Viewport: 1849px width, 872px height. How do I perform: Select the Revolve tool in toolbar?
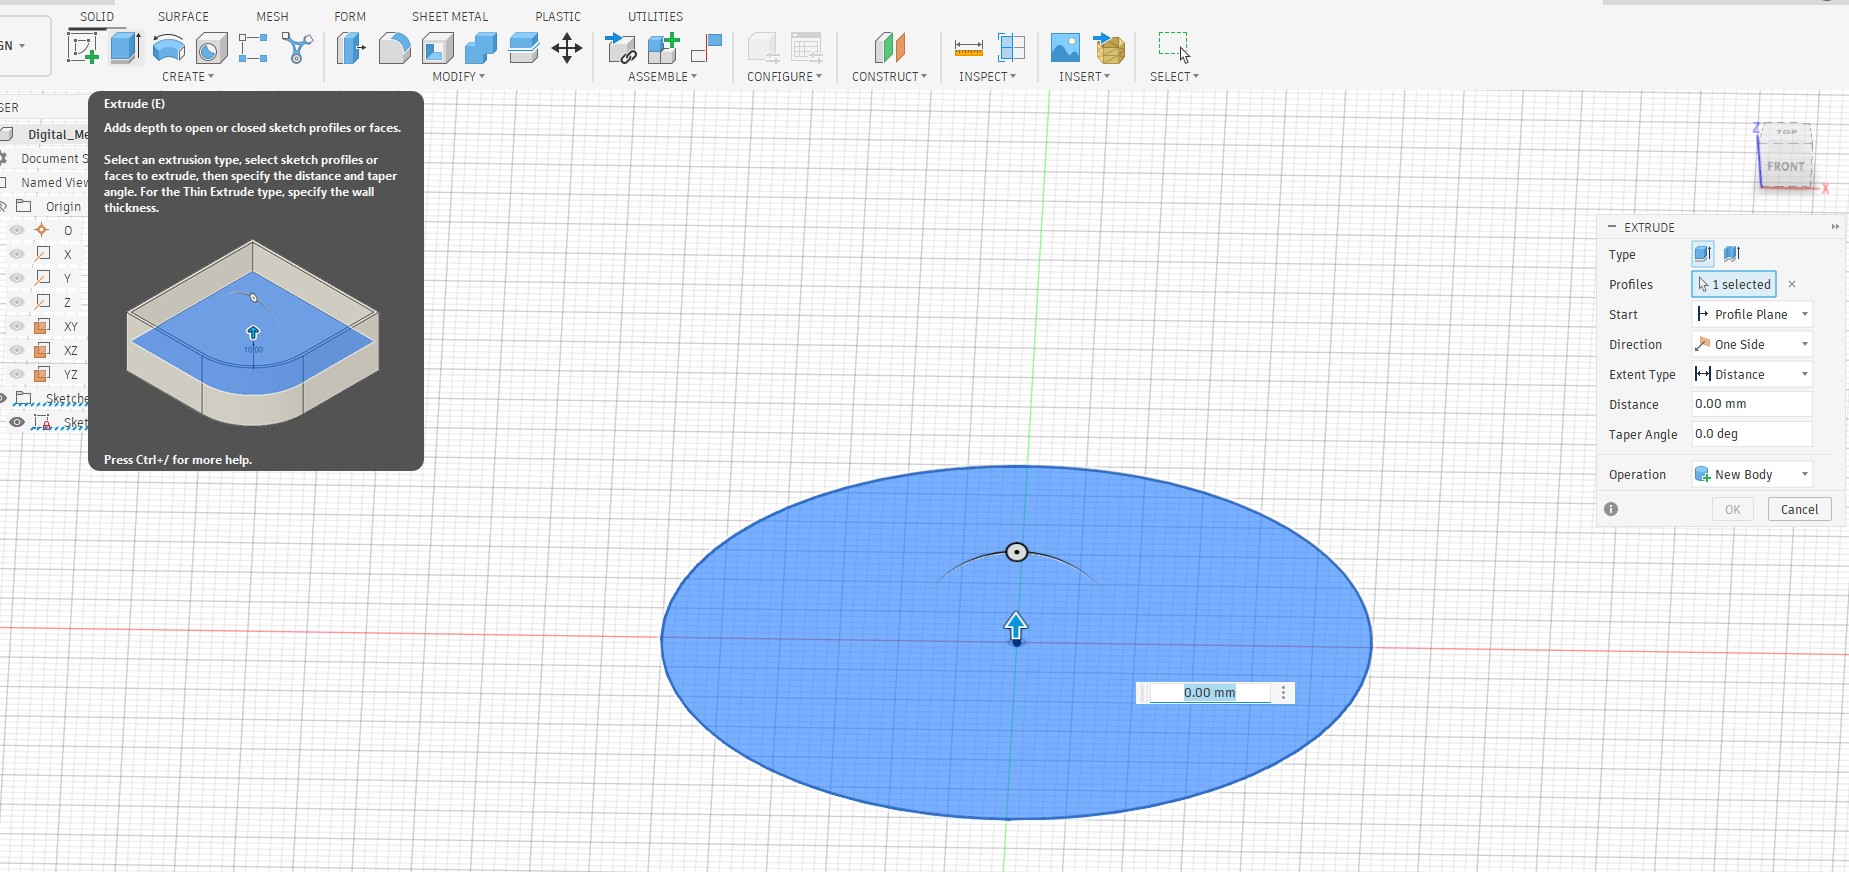pos(168,48)
